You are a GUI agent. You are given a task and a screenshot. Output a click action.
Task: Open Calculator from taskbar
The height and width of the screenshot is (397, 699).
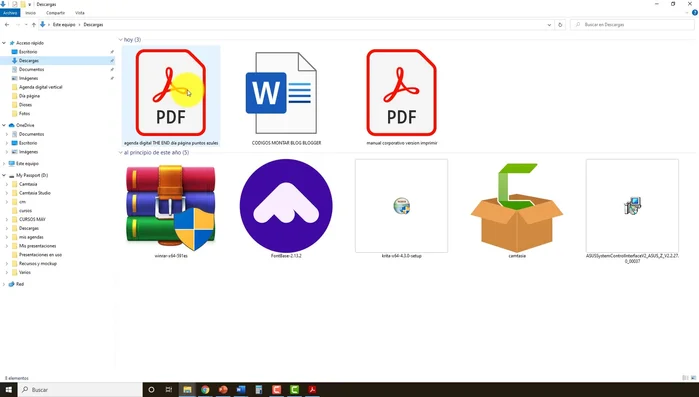pos(259,389)
